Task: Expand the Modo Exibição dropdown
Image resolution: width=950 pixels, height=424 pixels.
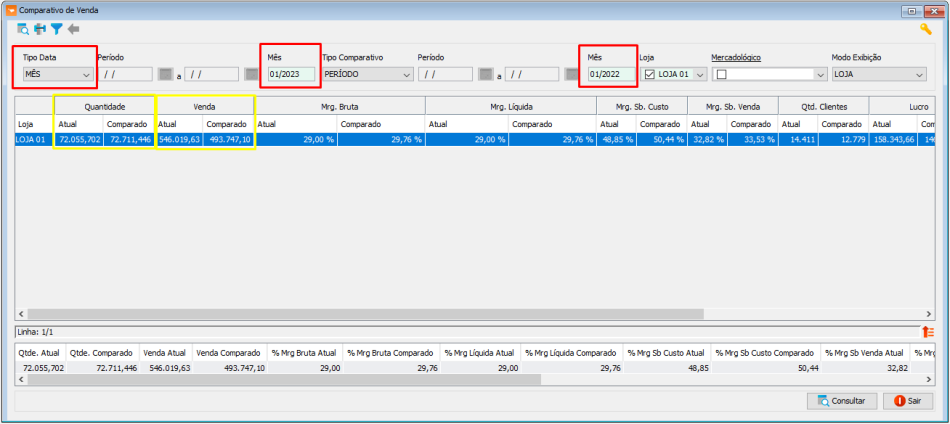Action: [x=918, y=74]
